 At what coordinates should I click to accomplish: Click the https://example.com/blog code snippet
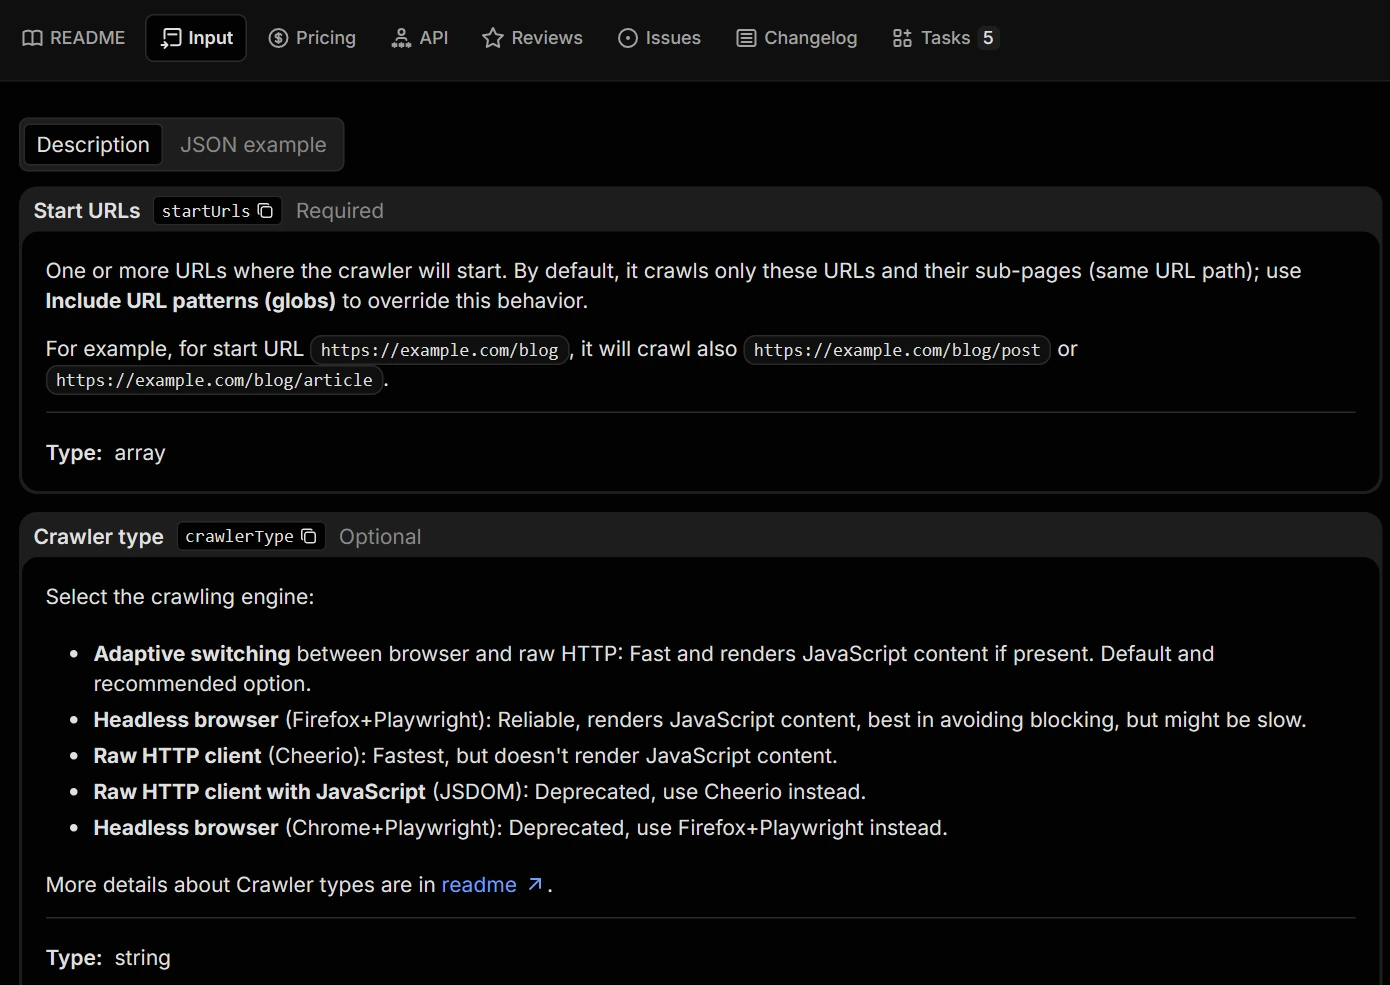point(440,350)
